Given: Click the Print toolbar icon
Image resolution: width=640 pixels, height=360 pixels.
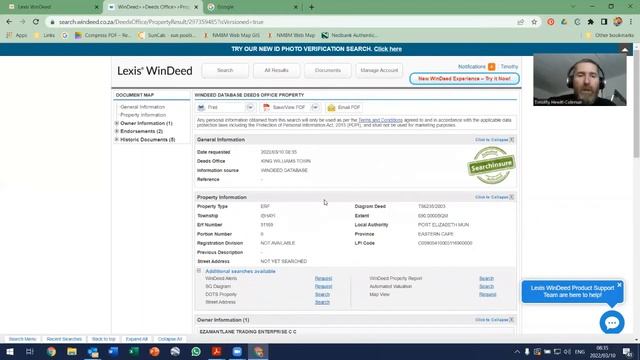Looking at the screenshot, I should pyautogui.click(x=201, y=107).
